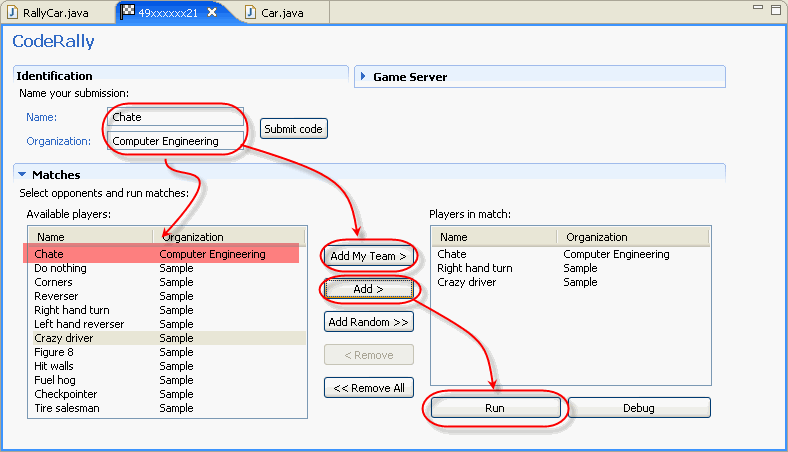Select Figure 8 player
The width and height of the screenshot is (788, 452).
[x=169, y=352]
